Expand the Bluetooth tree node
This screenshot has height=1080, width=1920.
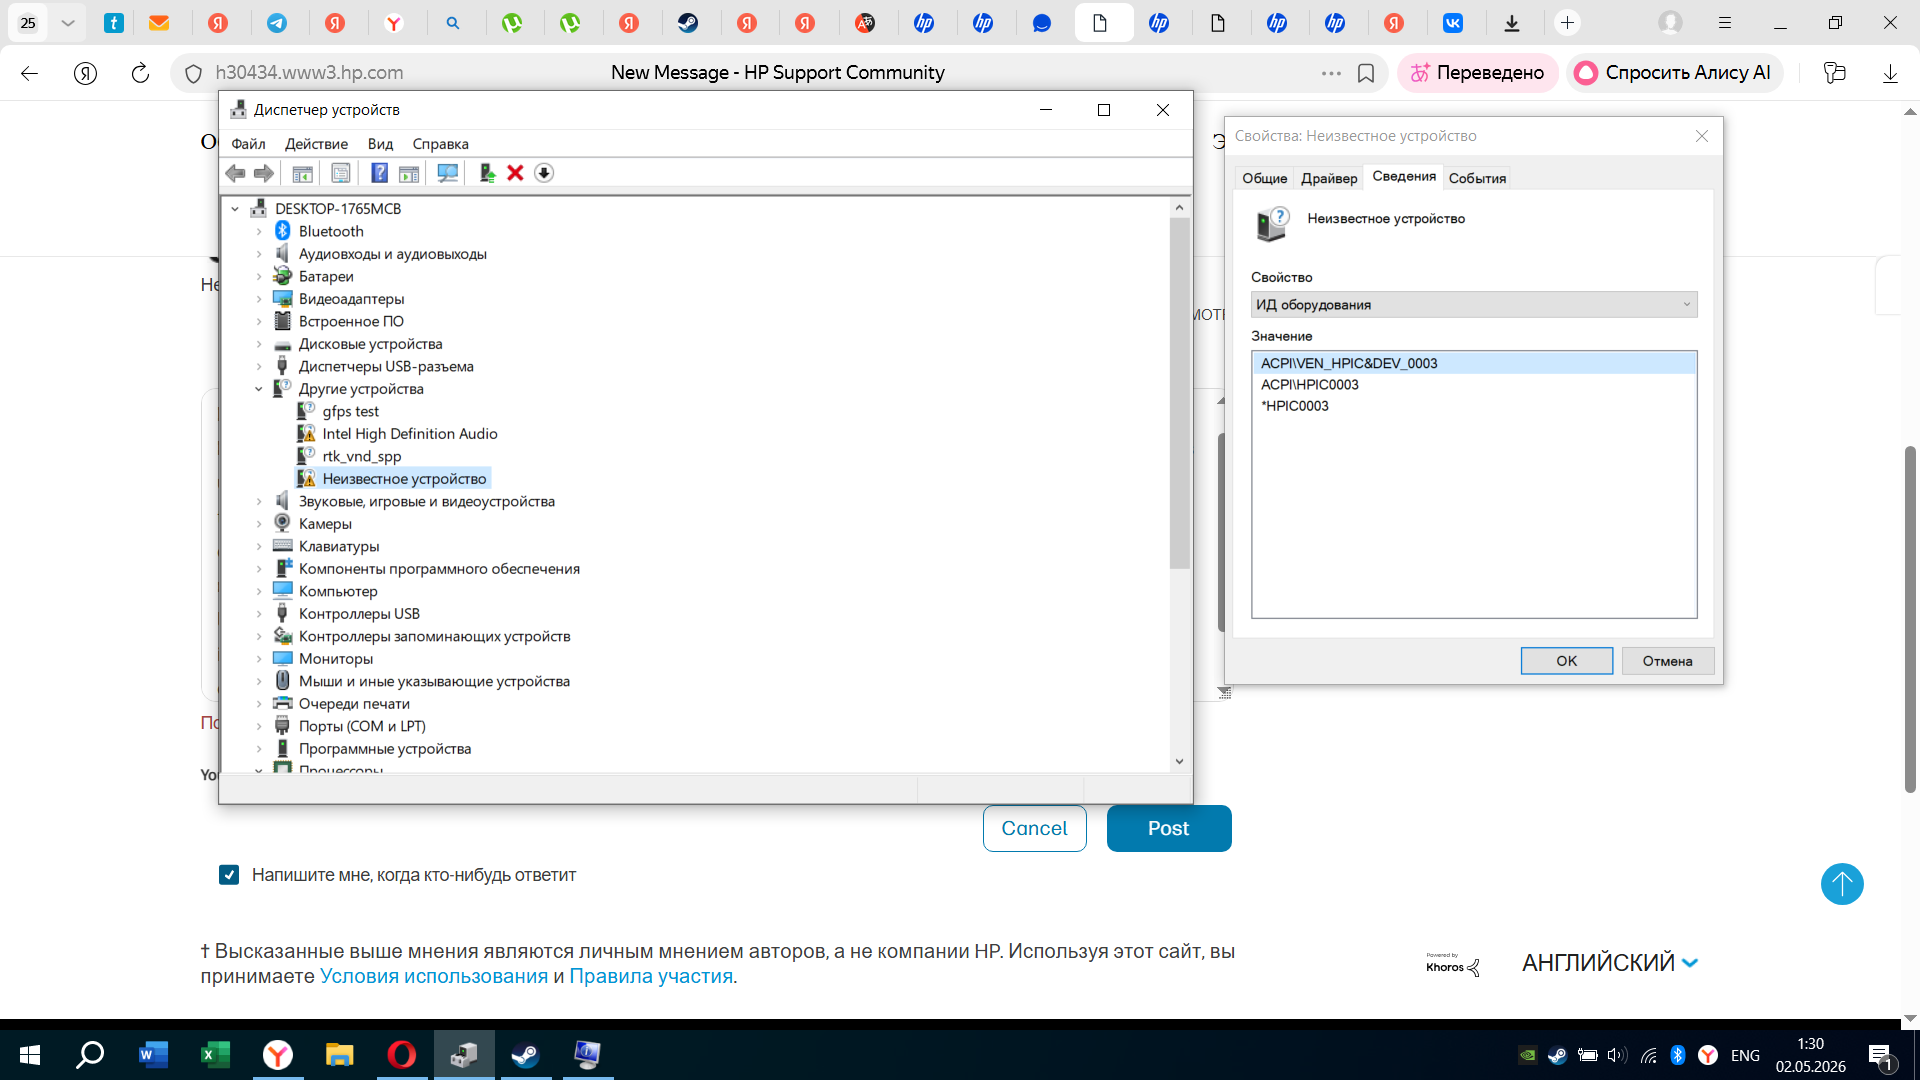[259, 231]
